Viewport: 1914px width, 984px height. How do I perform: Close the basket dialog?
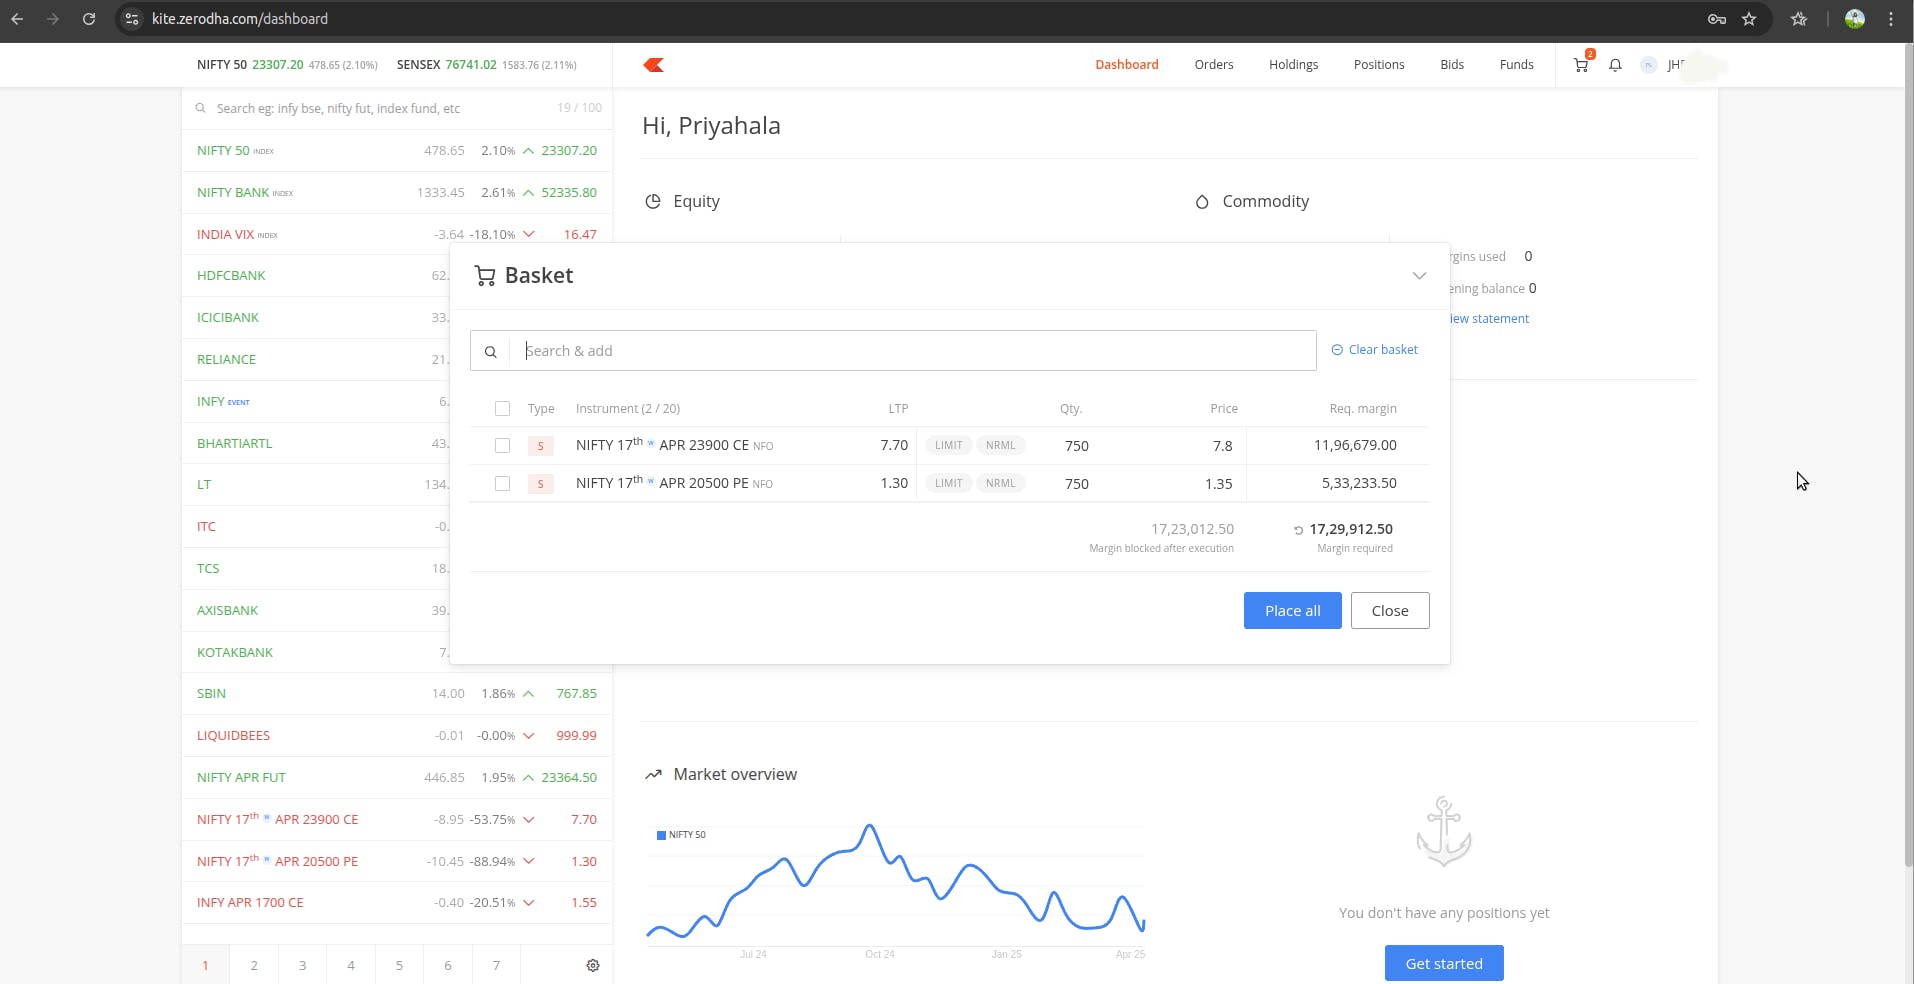(1390, 611)
